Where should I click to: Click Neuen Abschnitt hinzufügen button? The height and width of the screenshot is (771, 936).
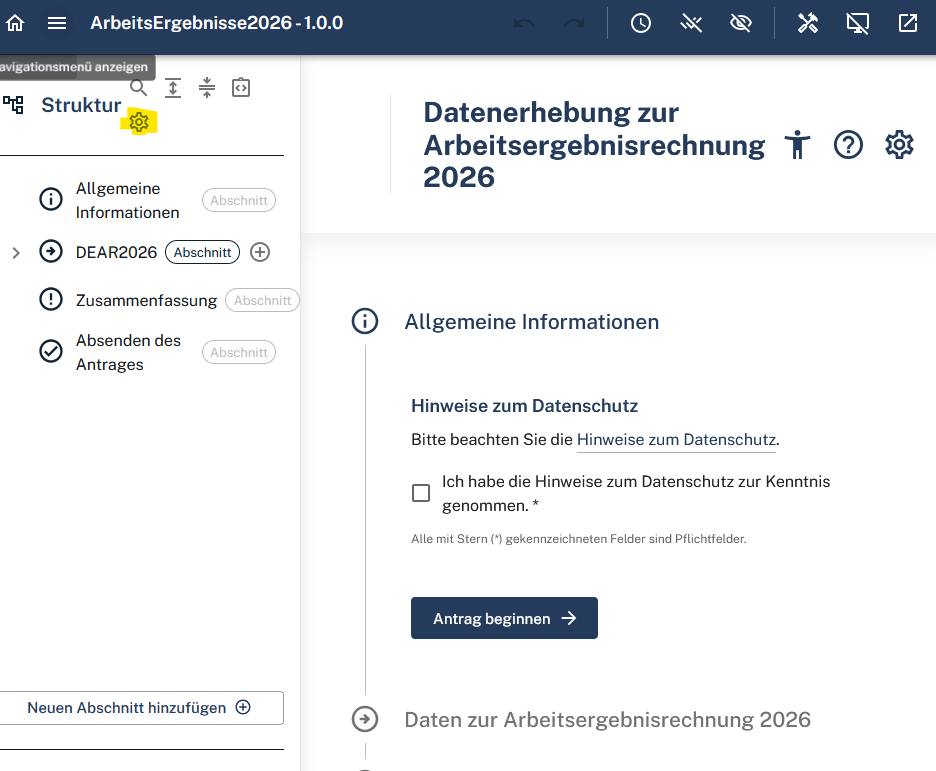click(x=139, y=708)
